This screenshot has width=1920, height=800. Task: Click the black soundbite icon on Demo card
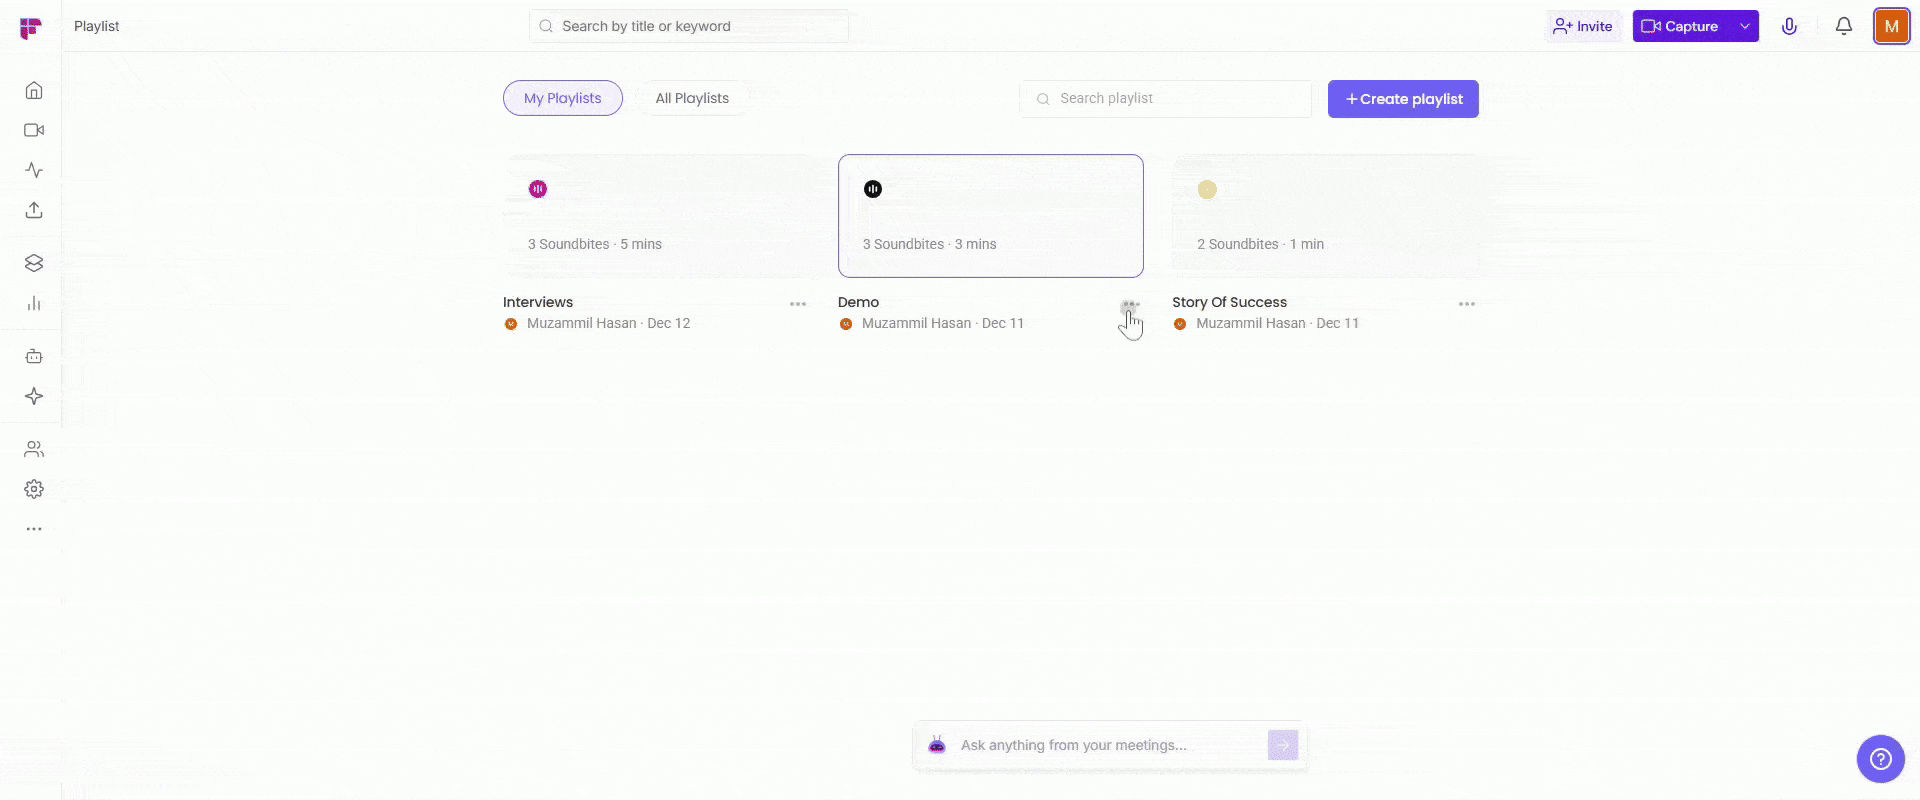873,189
